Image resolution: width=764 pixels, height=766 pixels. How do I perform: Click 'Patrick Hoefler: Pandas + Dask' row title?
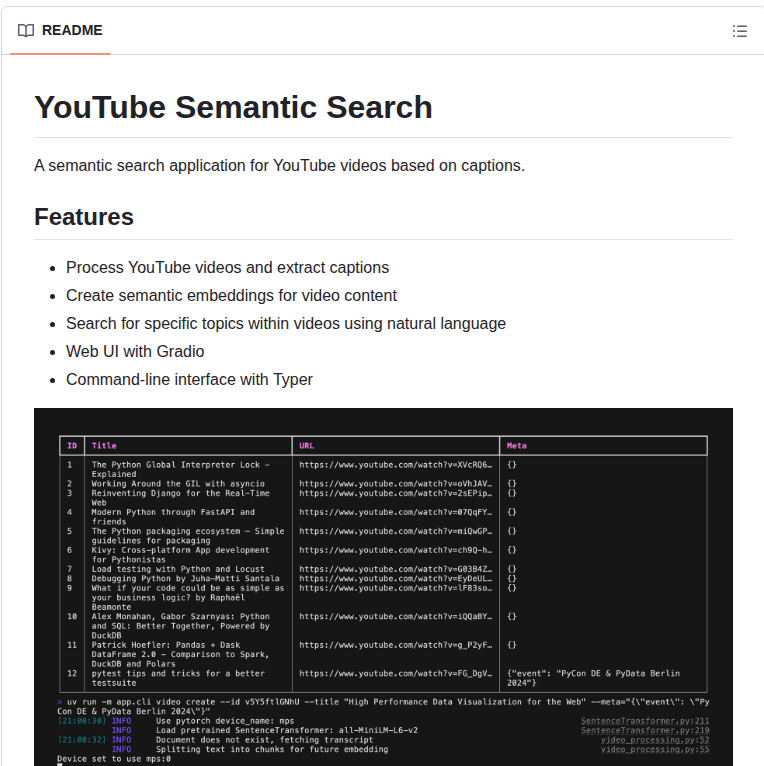[x=180, y=654]
